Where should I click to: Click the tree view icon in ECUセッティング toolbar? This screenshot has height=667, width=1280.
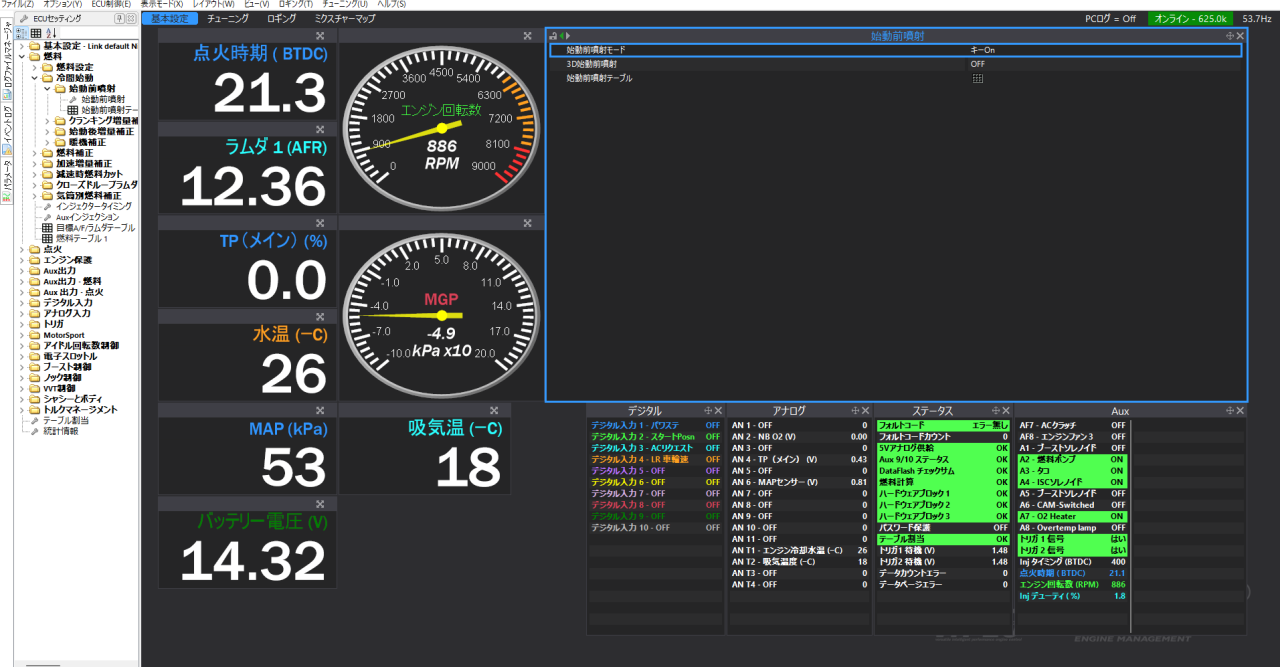click(x=22, y=33)
